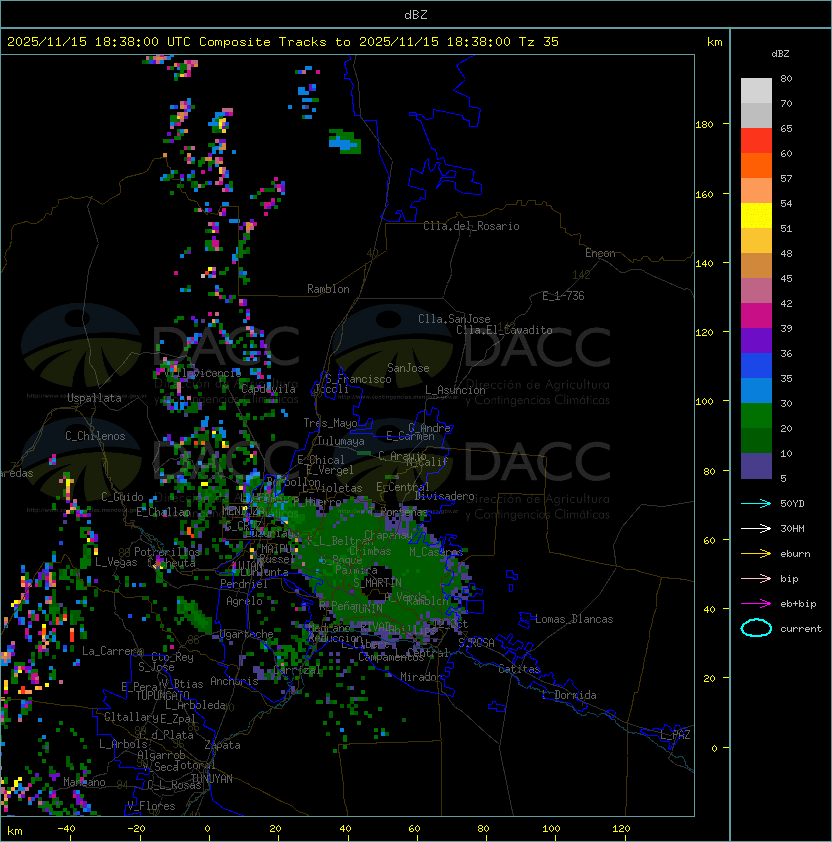The image size is (832, 842).
Task: Select the light gray 70-80 dBZ swatch
Action: (x=756, y=90)
